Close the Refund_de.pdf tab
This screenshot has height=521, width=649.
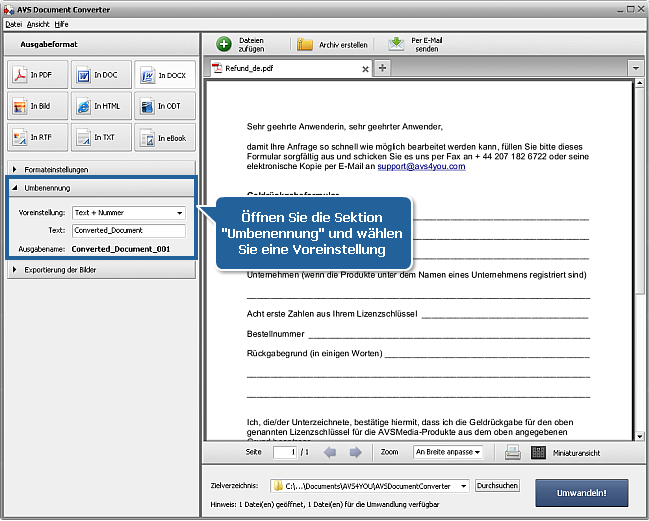364,69
